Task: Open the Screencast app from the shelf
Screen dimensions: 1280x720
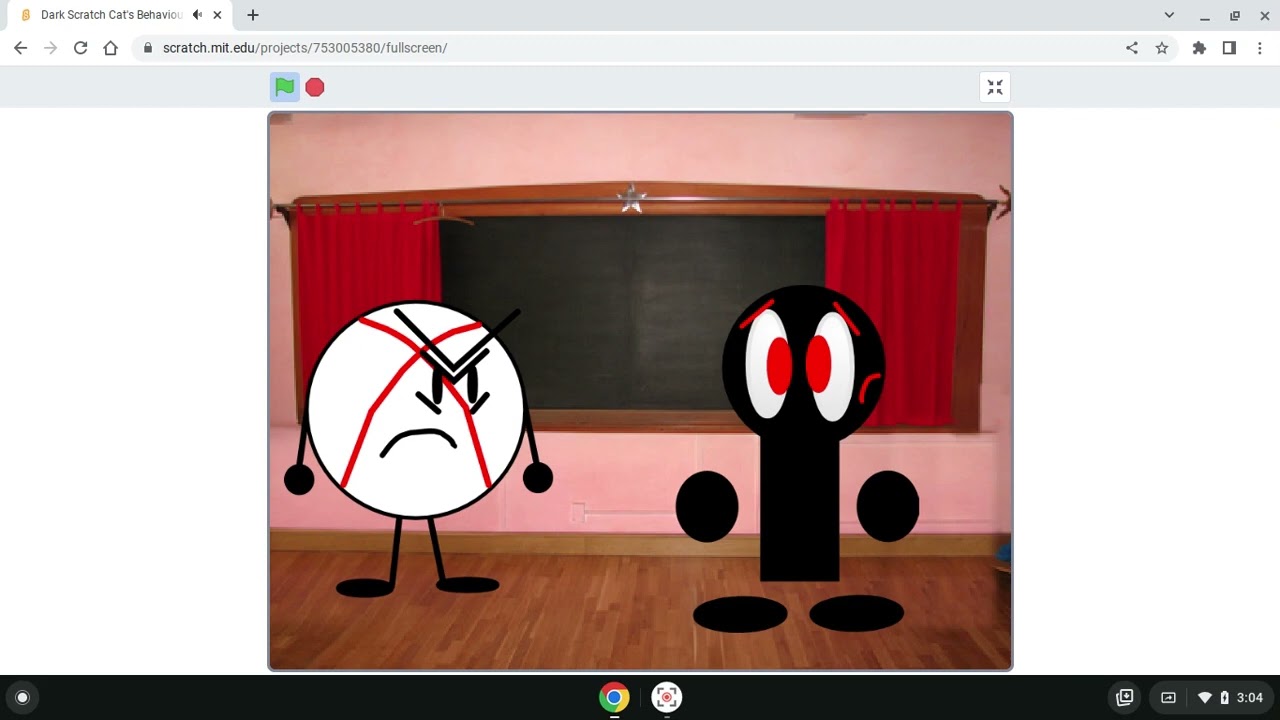Action: (667, 697)
